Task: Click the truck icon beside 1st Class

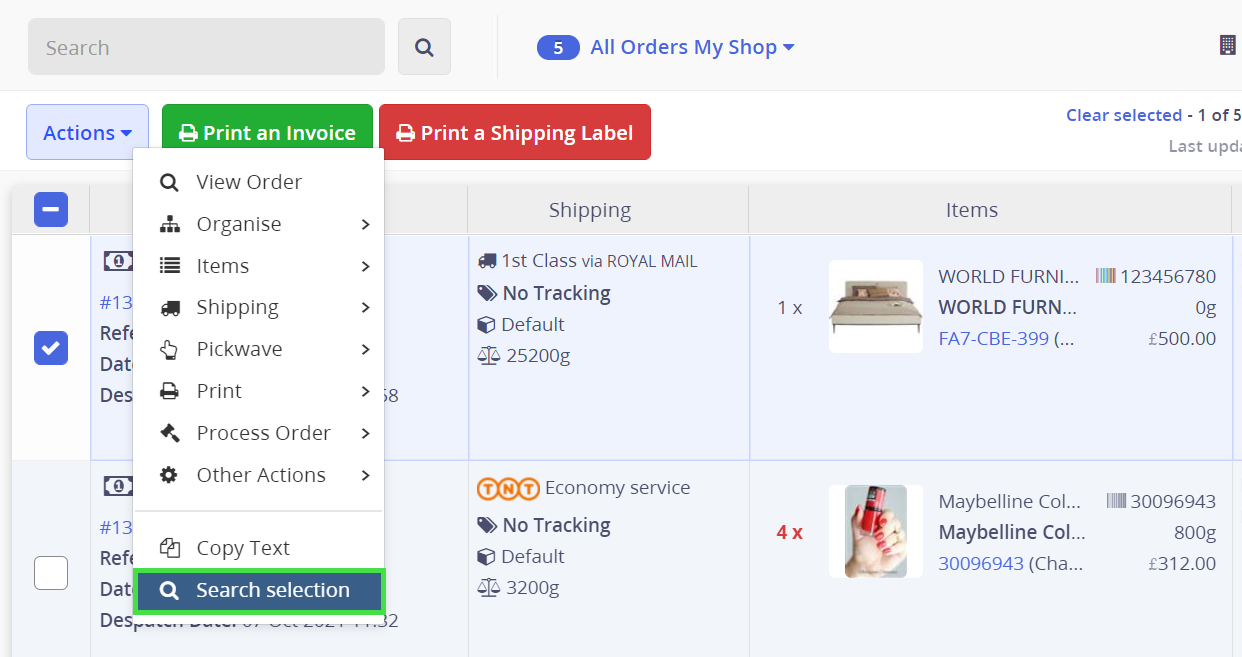Action: click(x=487, y=261)
